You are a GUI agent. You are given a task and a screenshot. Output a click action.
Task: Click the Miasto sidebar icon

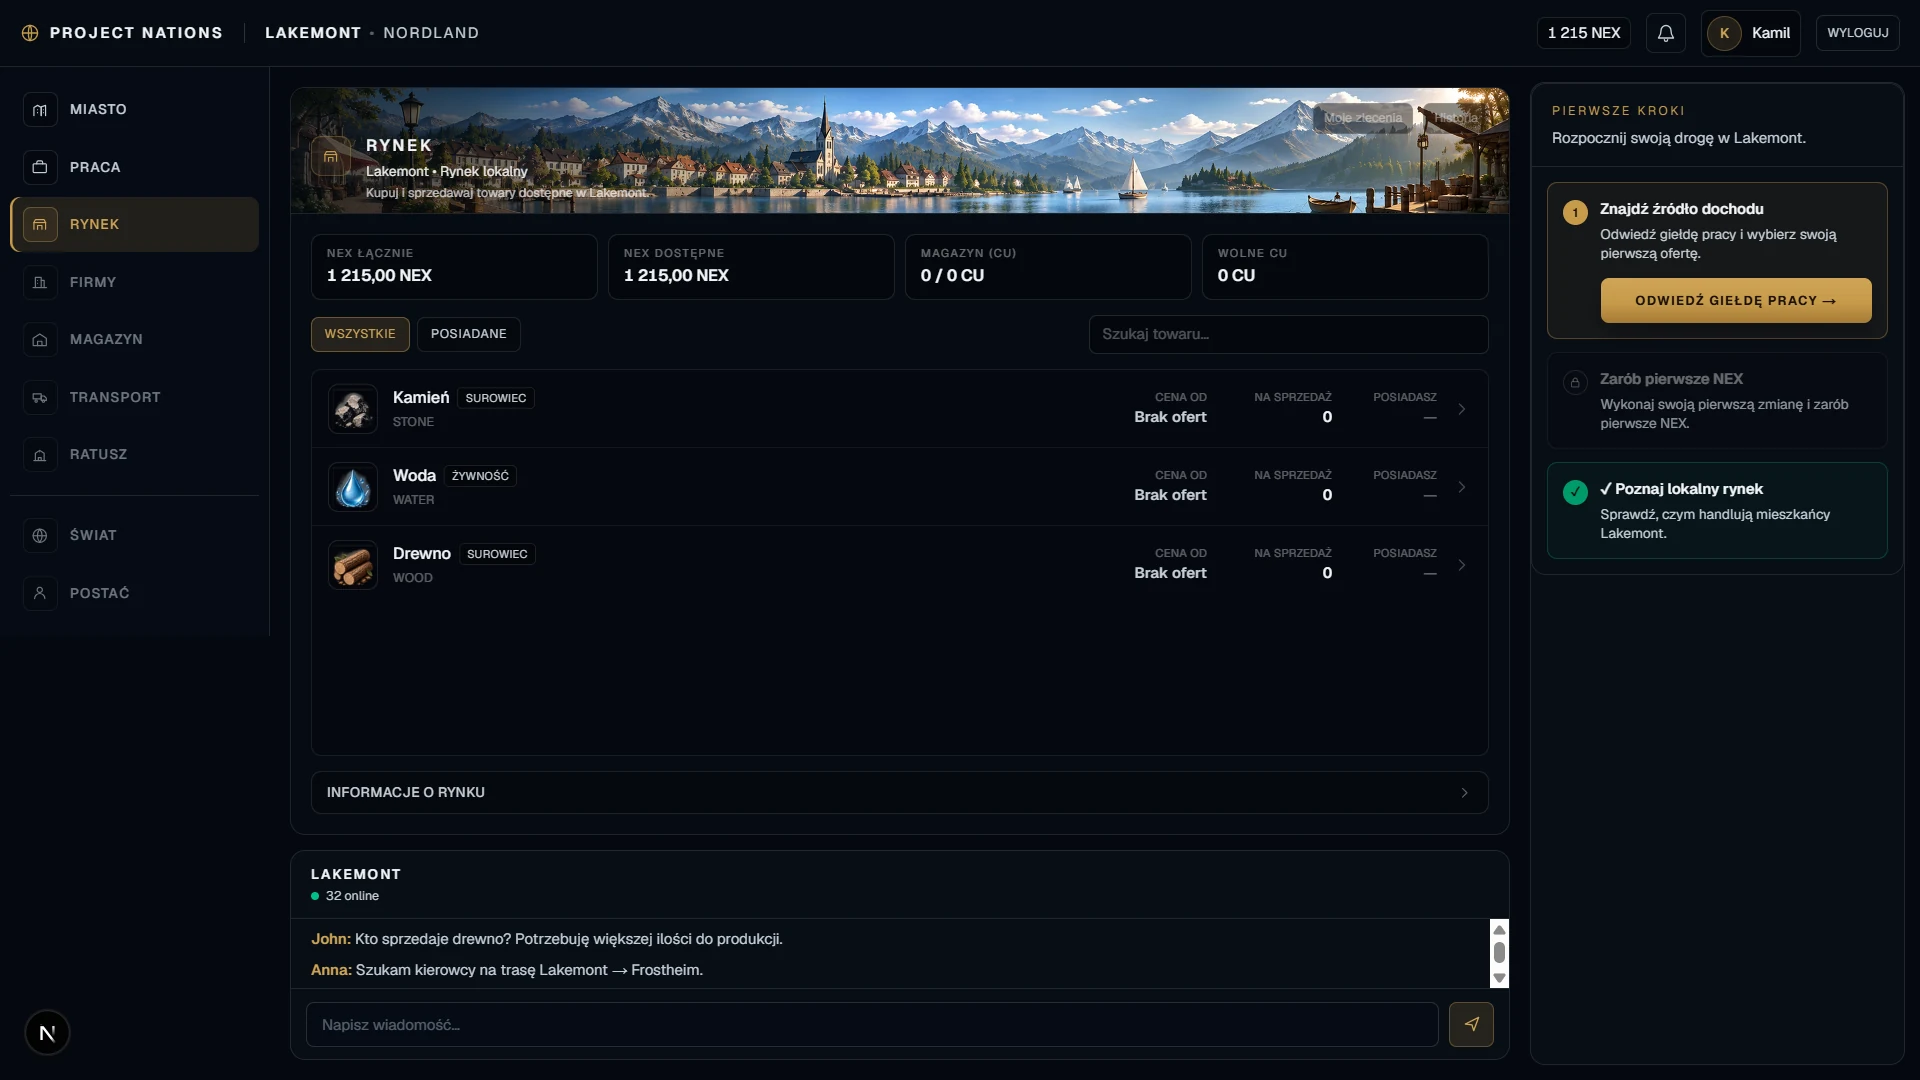(40, 110)
